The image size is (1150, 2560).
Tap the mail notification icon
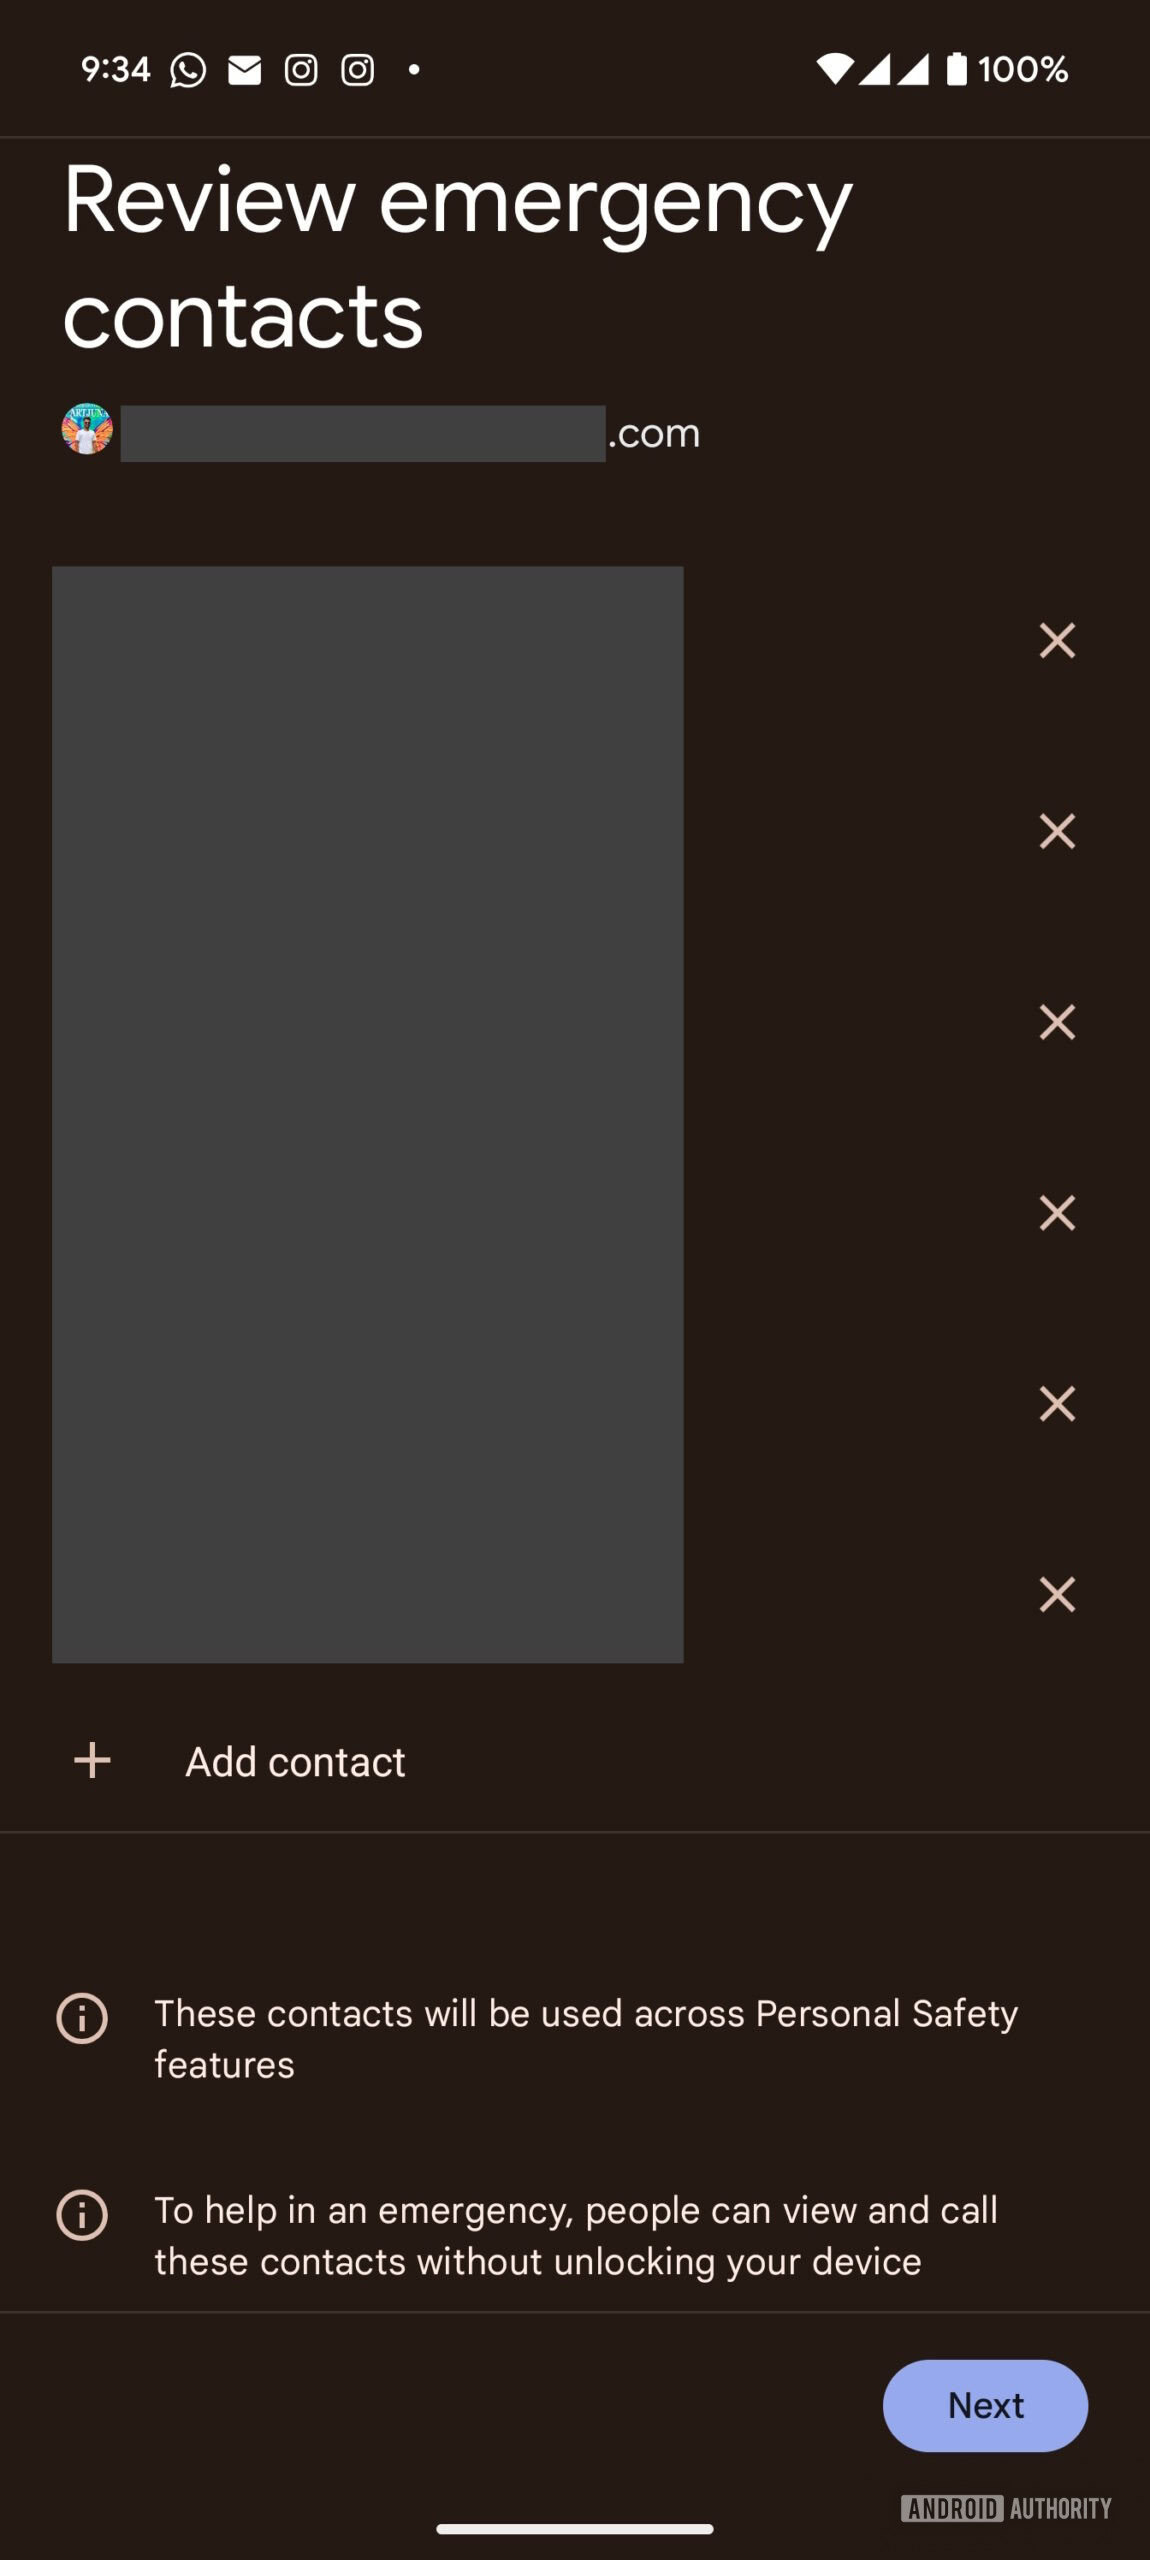pos(245,70)
